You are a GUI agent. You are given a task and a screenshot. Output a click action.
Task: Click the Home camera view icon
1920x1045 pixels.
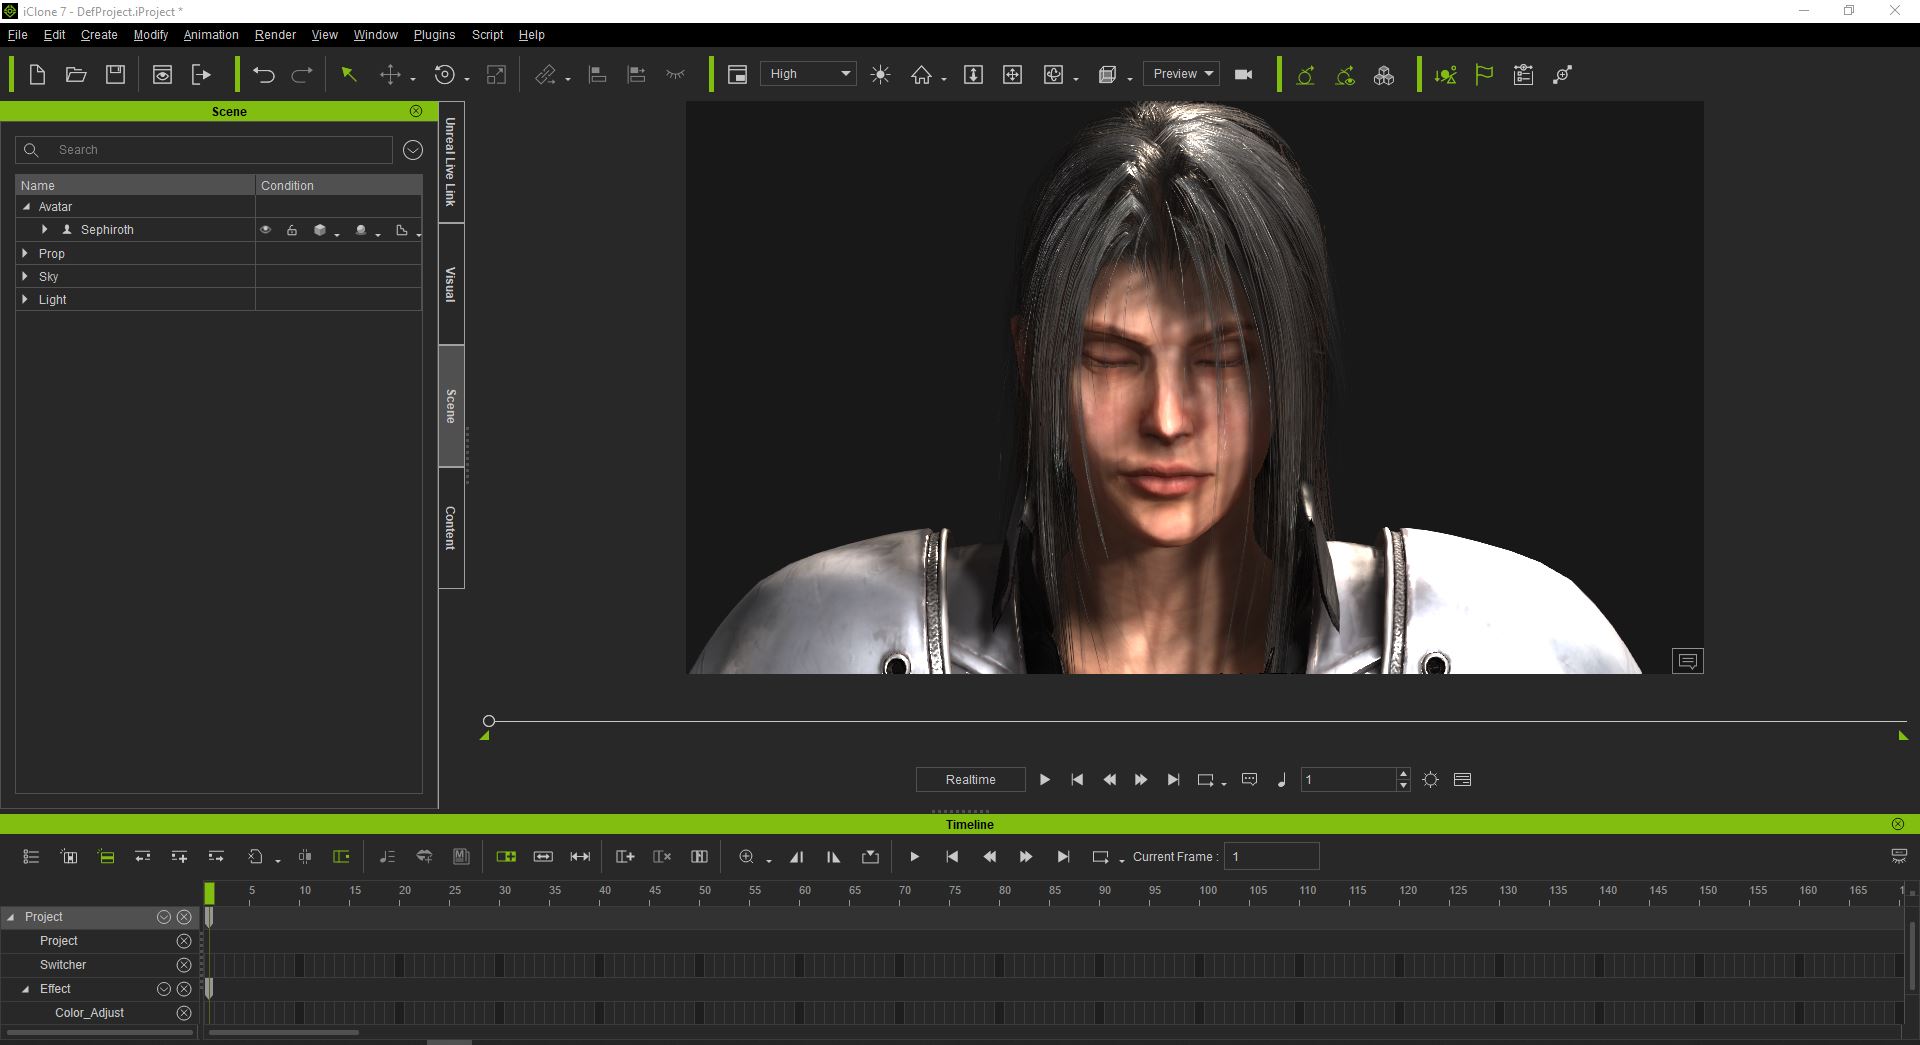(921, 75)
